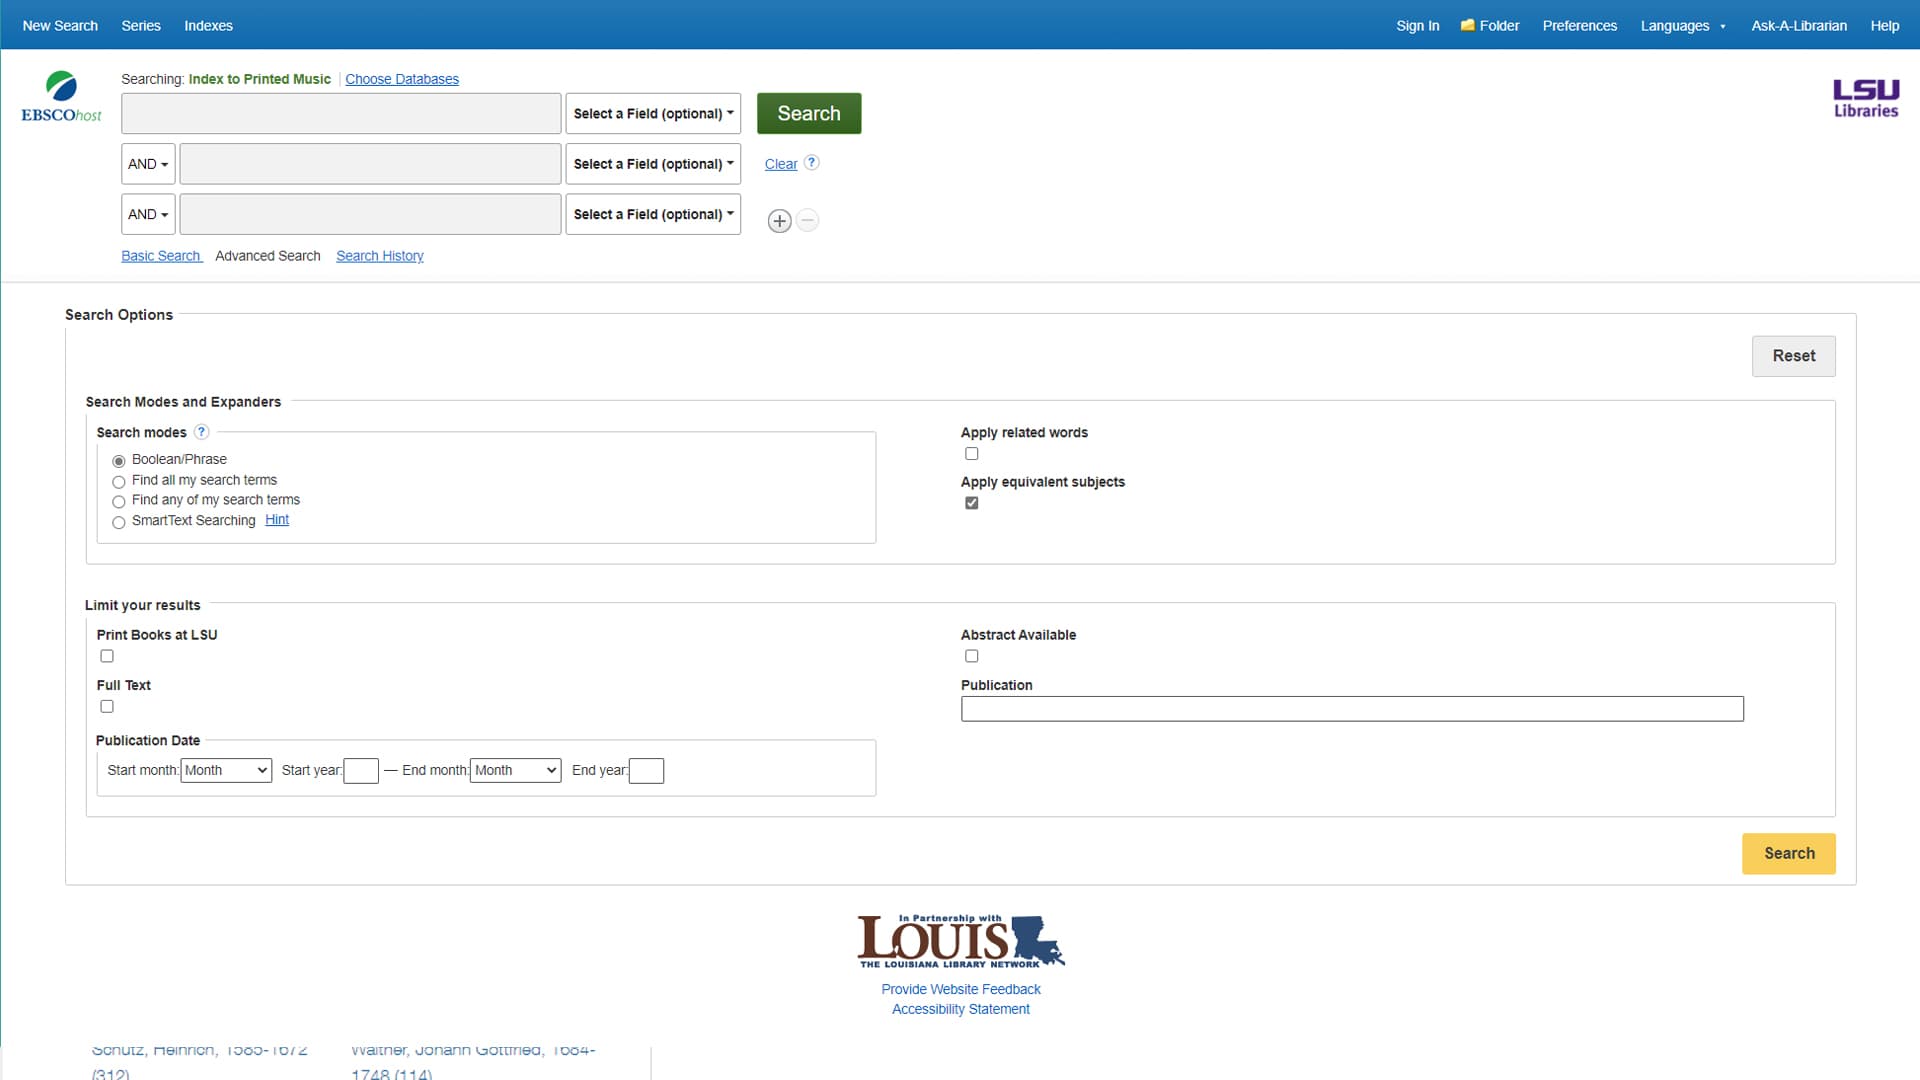Open Search History link
Screen dimensions: 1920x1080
(380, 256)
